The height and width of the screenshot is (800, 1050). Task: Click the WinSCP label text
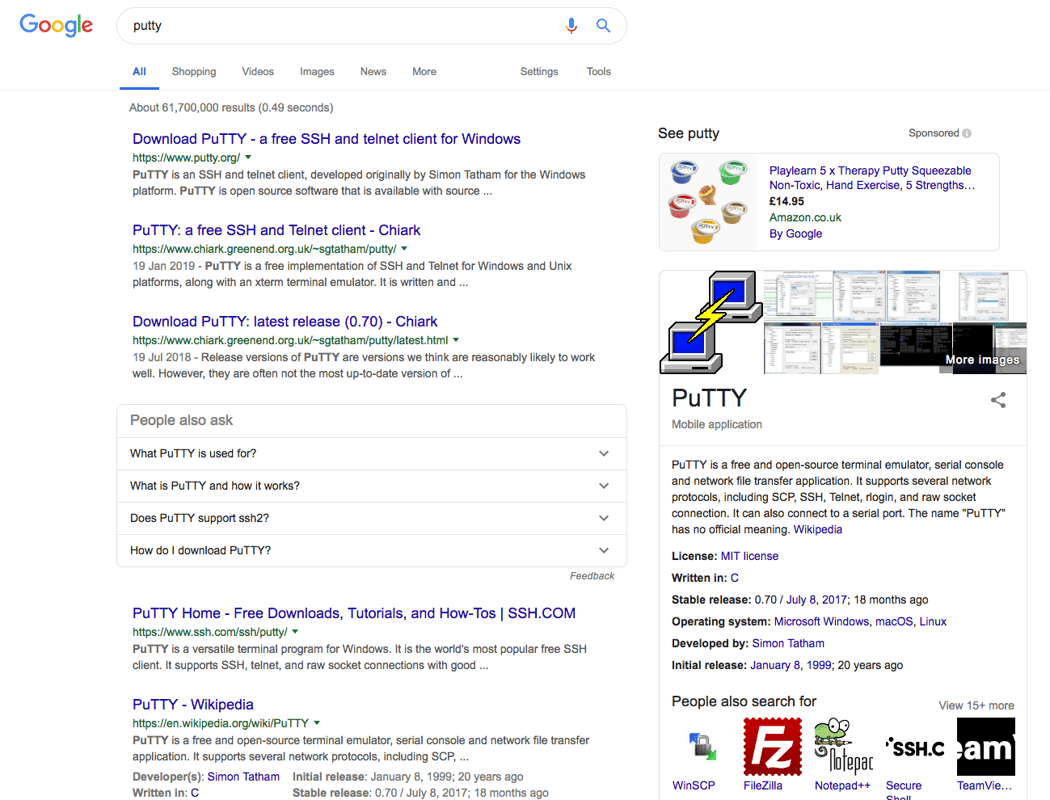tap(694, 785)
